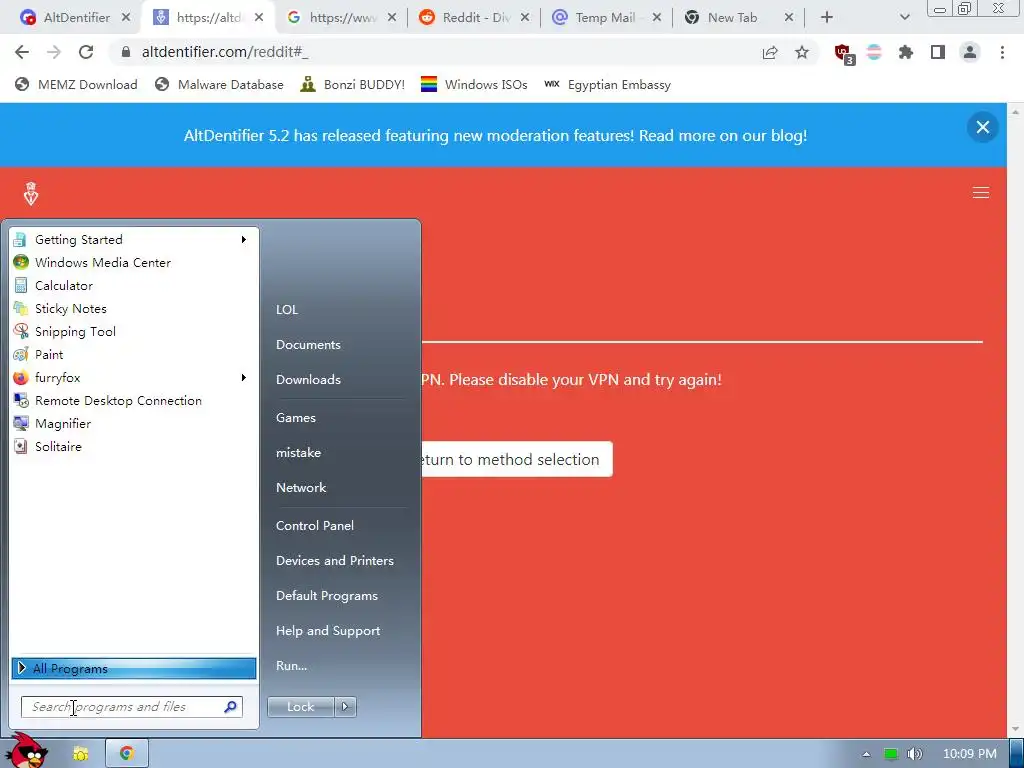Screen dimensions: 1024x768
Task: Reload the current page
Action: 86,52
